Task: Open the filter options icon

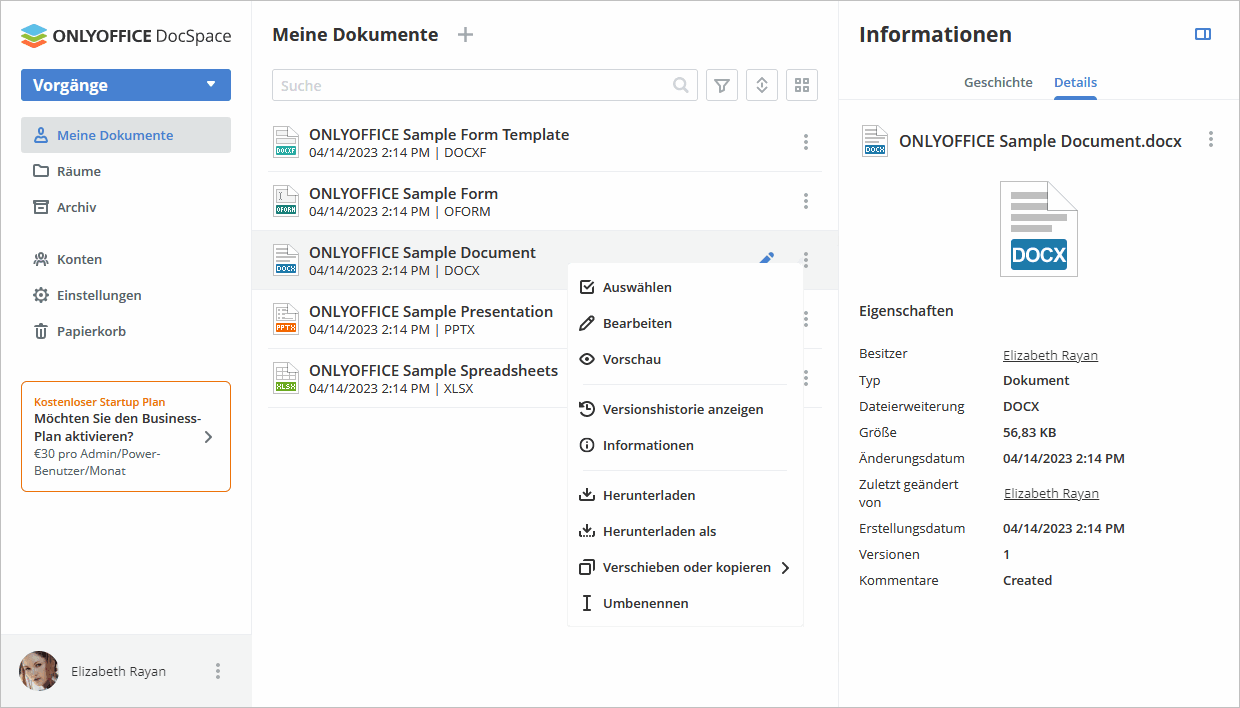Action: click(x=722, y=86)
